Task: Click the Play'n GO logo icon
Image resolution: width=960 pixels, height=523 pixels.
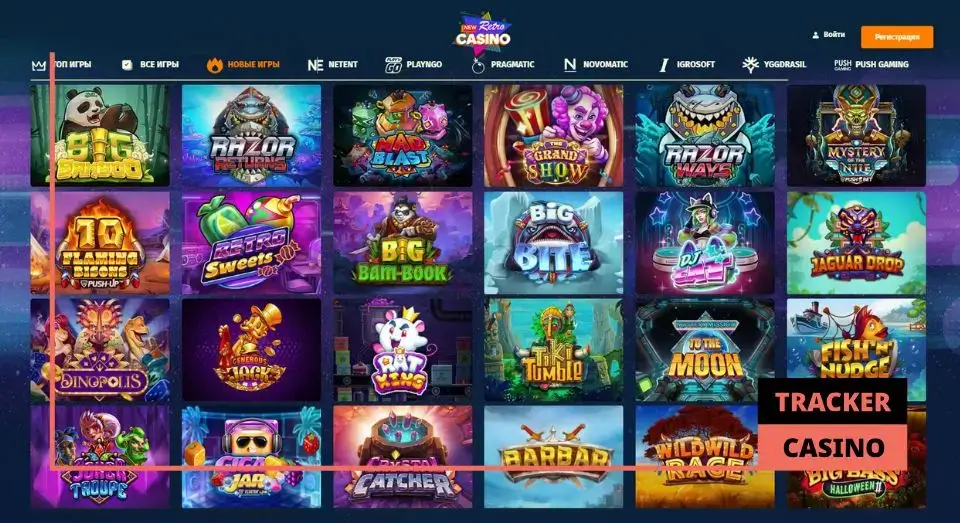Action: pos(393,64)
